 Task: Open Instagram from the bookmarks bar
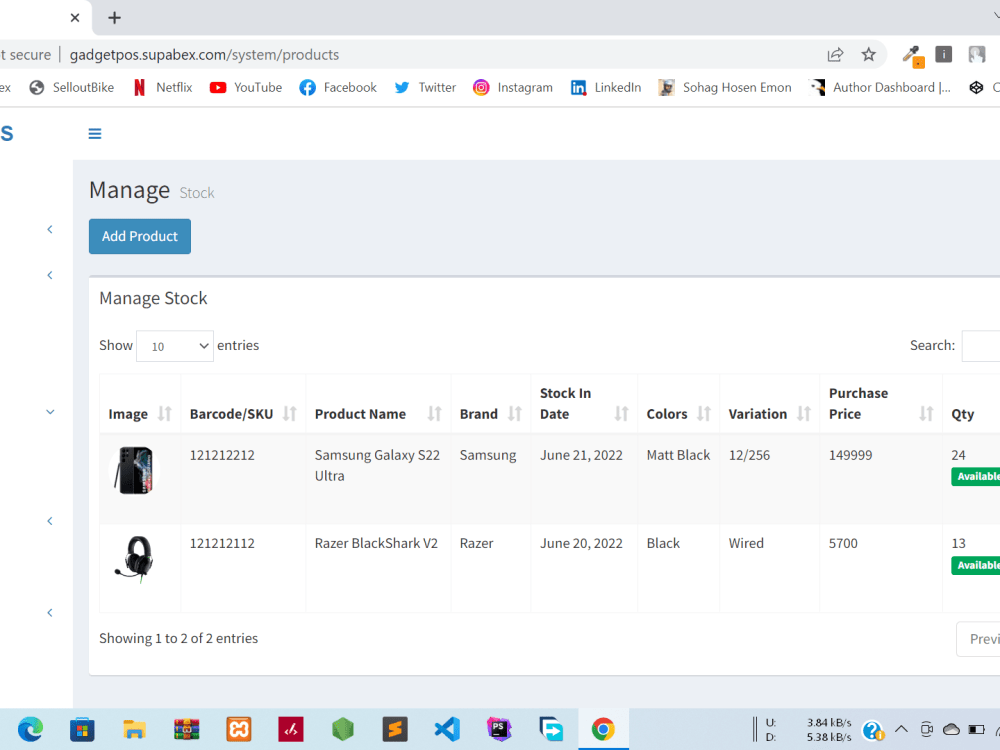coord(513,87)
